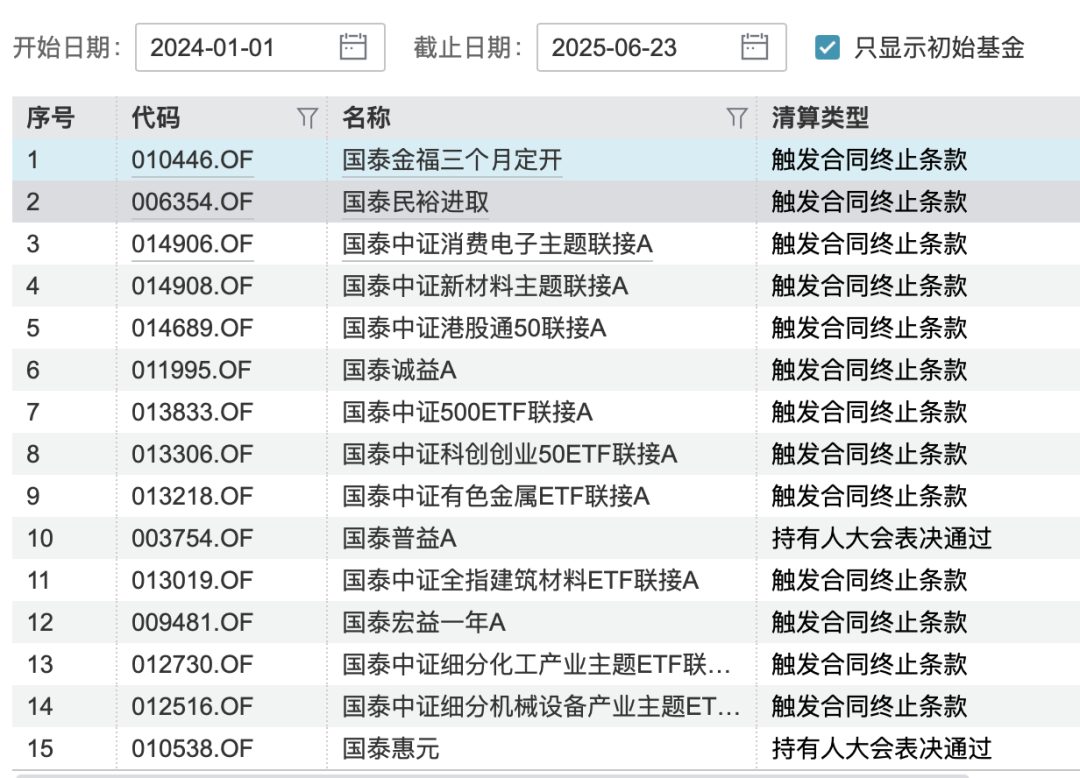Select code cell 014908.OF
This screenshot has width=1080, height=778.
coord(192,286)
